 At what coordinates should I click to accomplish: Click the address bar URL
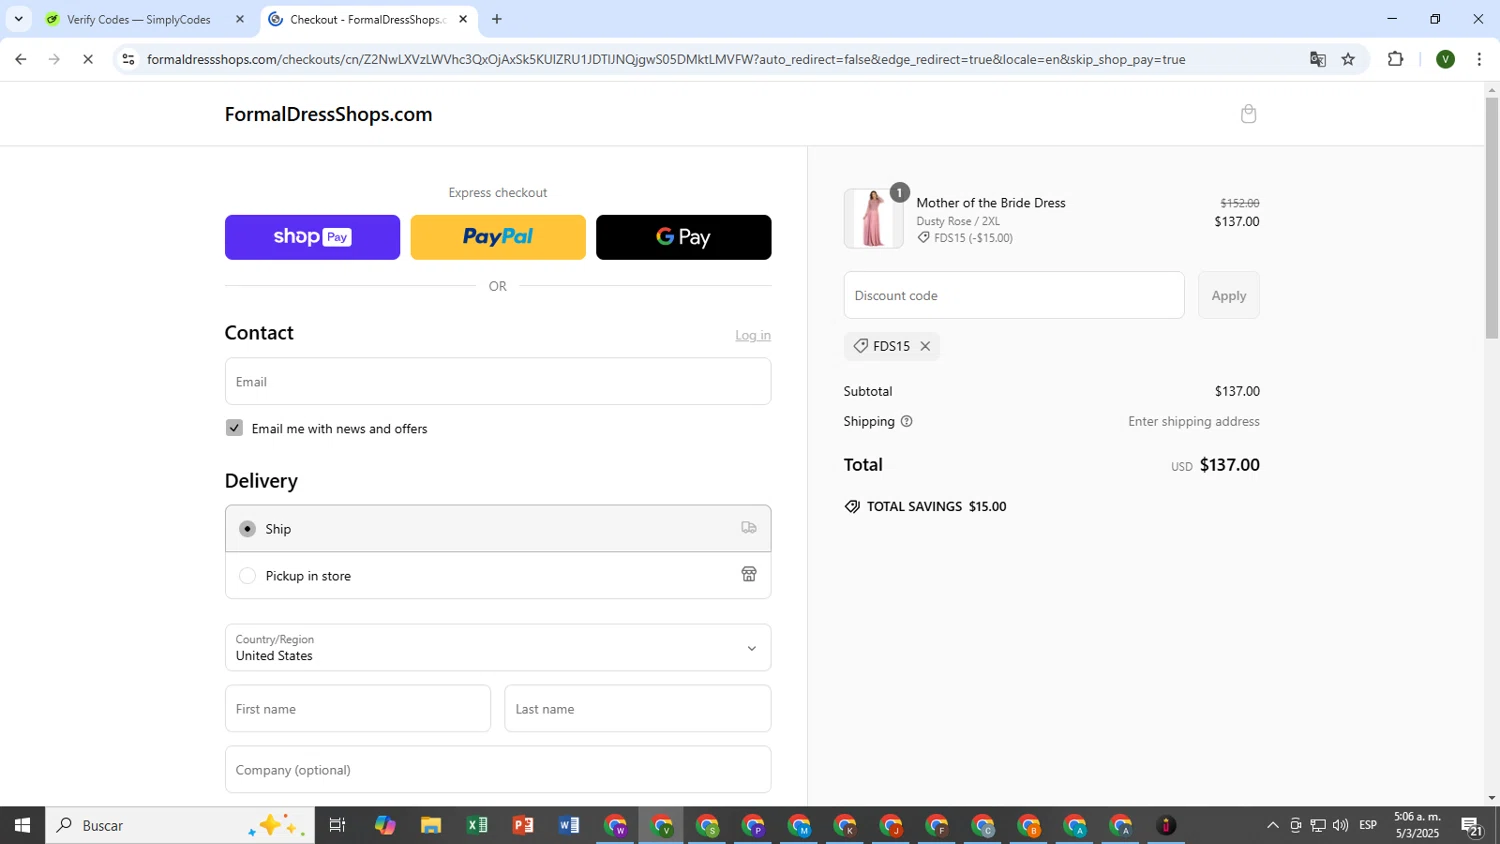click(666, 59)
